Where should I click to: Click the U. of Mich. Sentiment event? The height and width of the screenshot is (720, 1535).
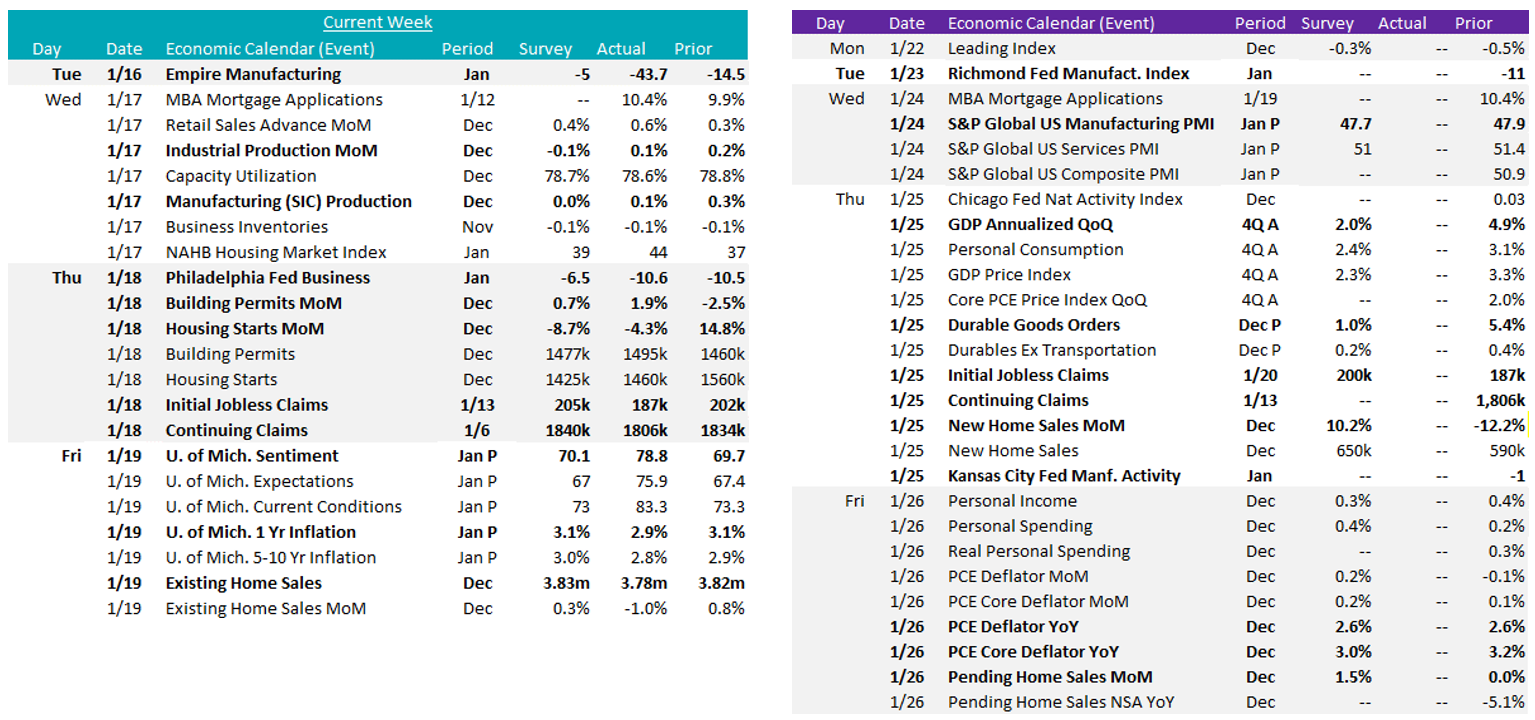[x=252, y=456]
